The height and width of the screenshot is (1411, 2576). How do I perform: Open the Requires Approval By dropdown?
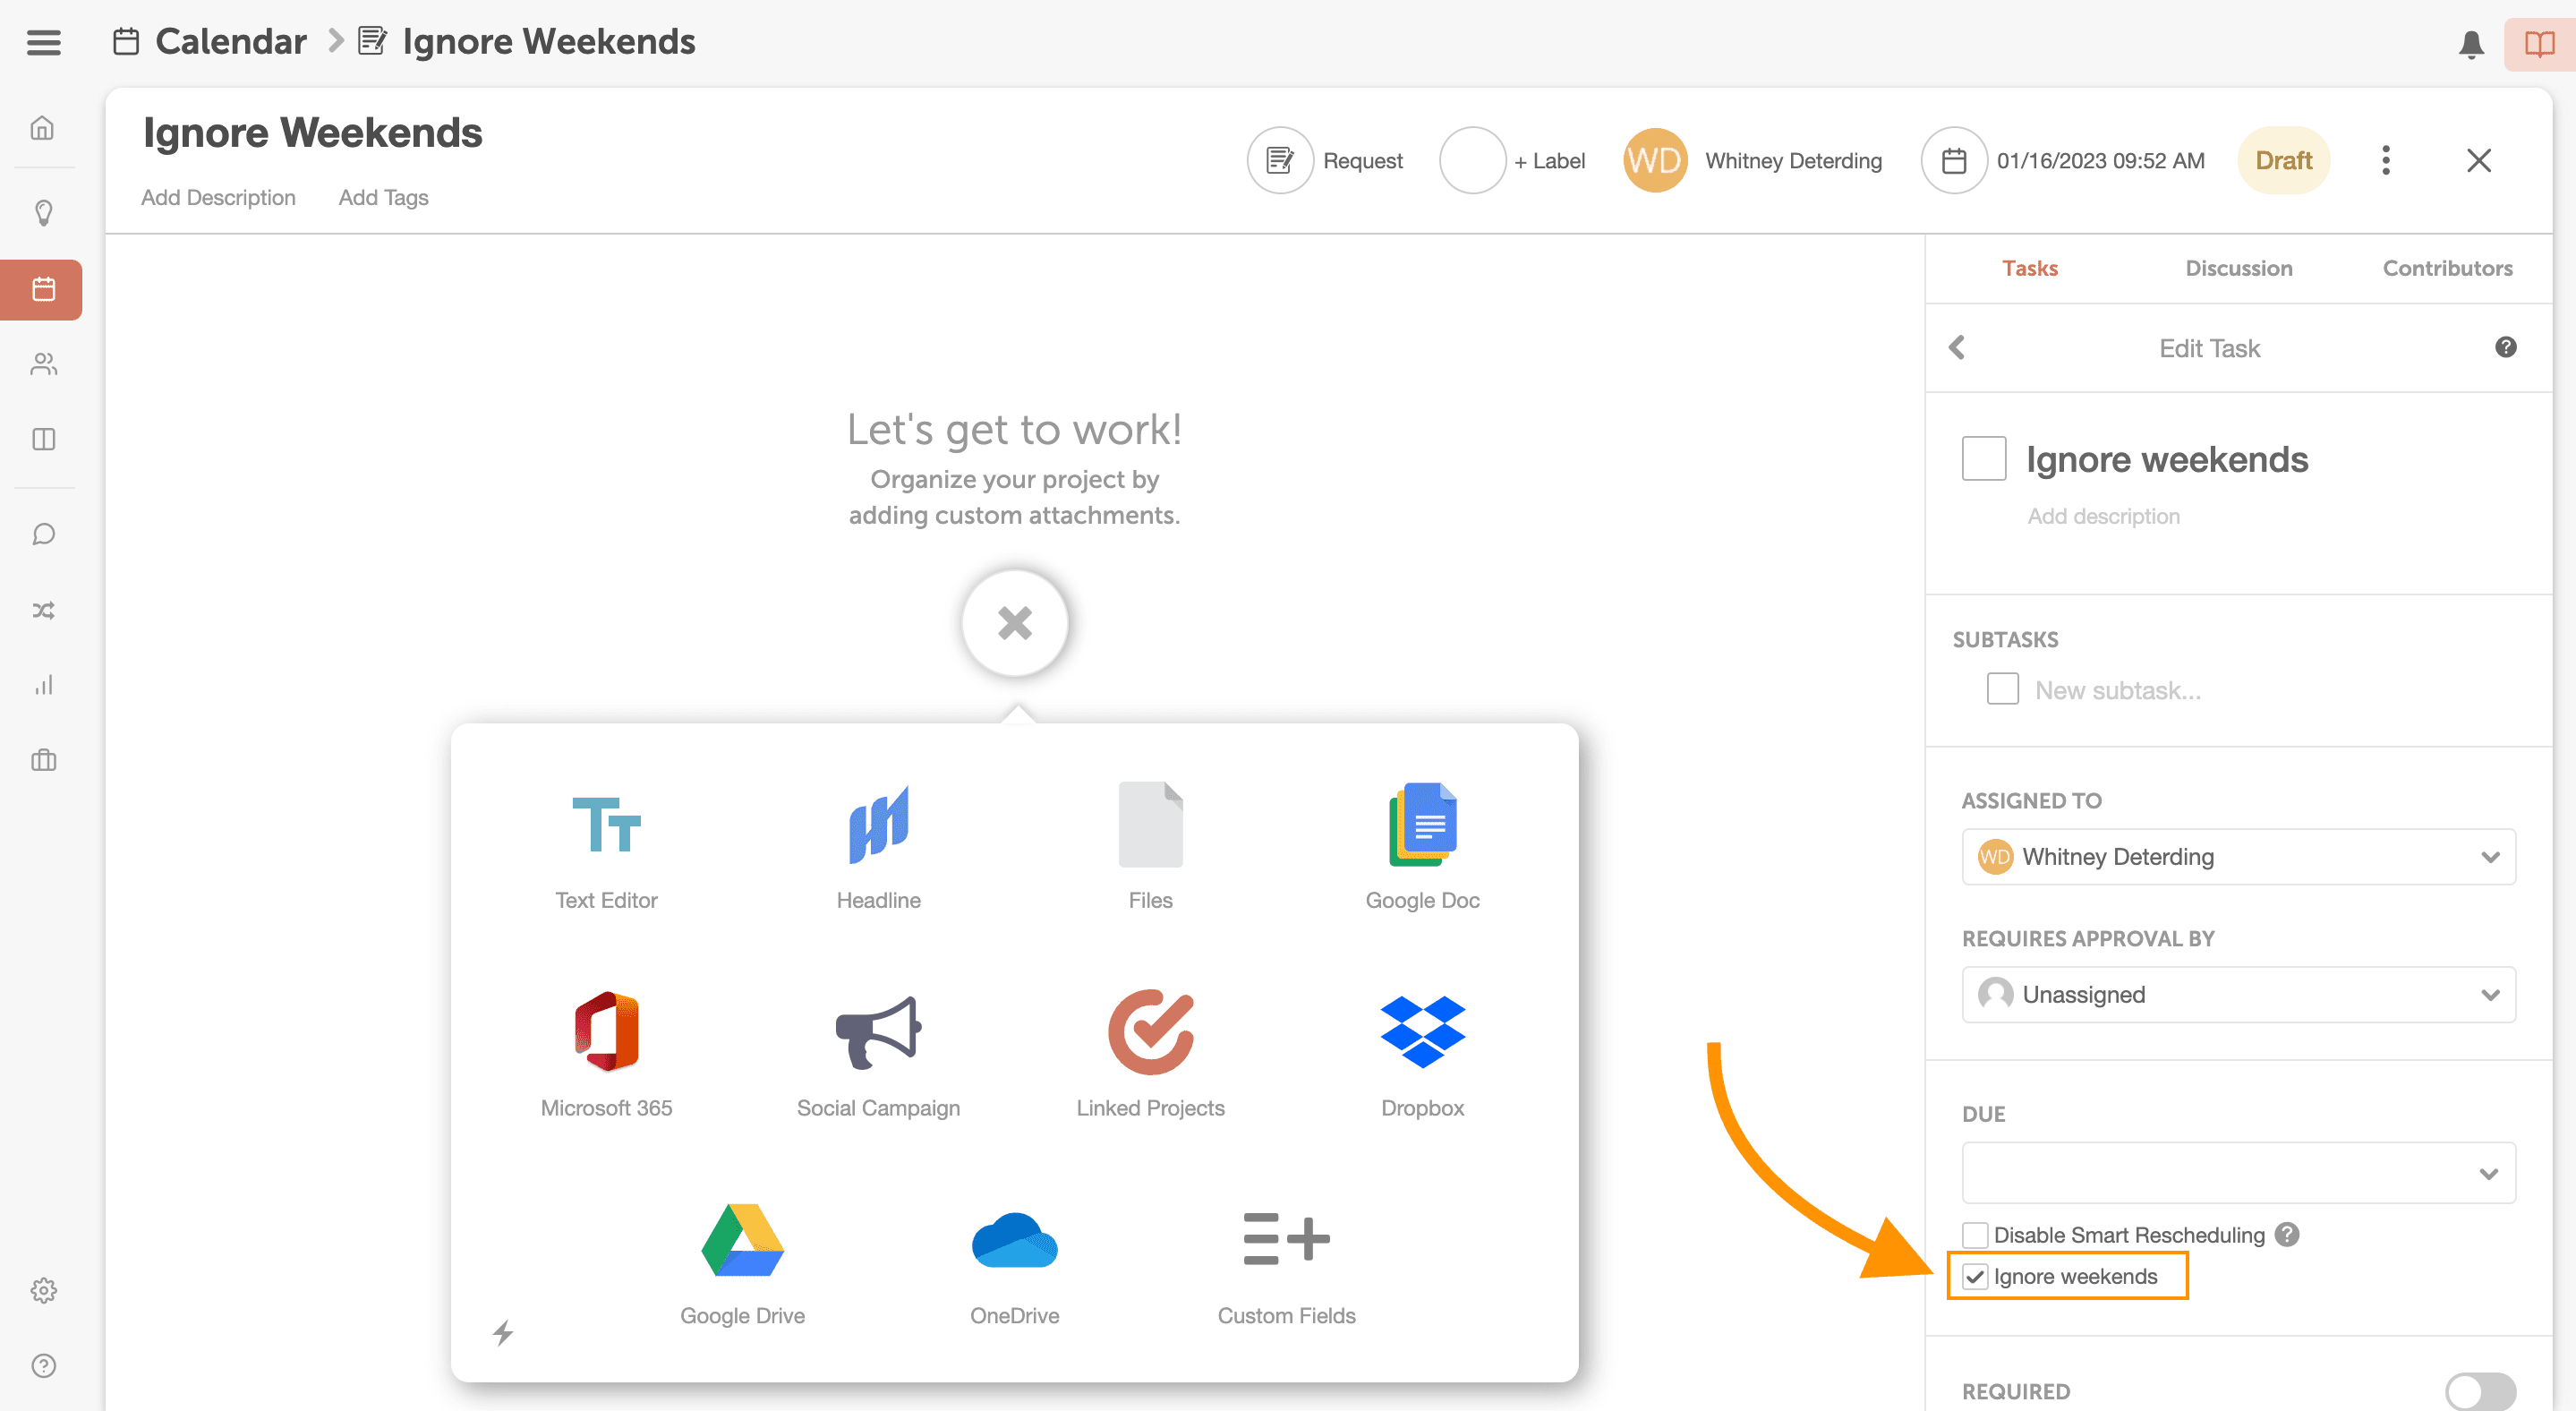click(x=2237, y=995)
